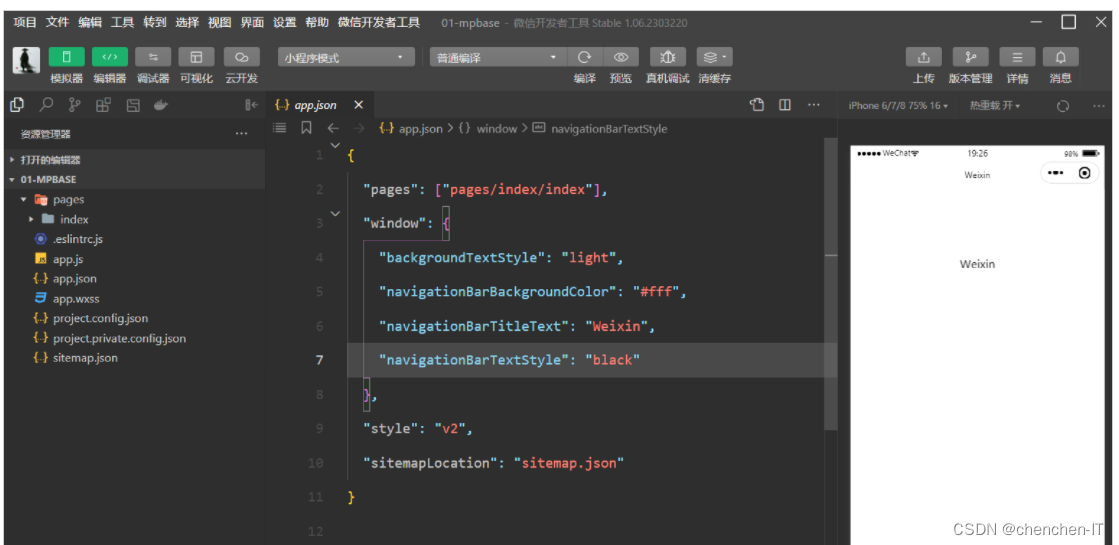The height and width of the screenshot is (545, 1119).
Task: Toggle the simulator (模拟器) panel button
Action: pos(66,57)
